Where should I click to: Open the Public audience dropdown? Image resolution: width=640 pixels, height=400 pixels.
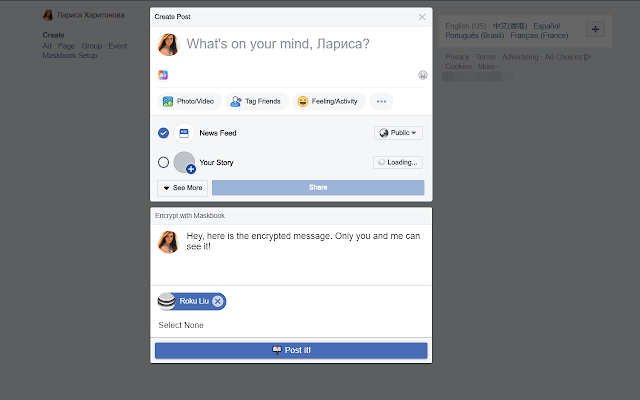pyautogui.click(x=398, y=133)
